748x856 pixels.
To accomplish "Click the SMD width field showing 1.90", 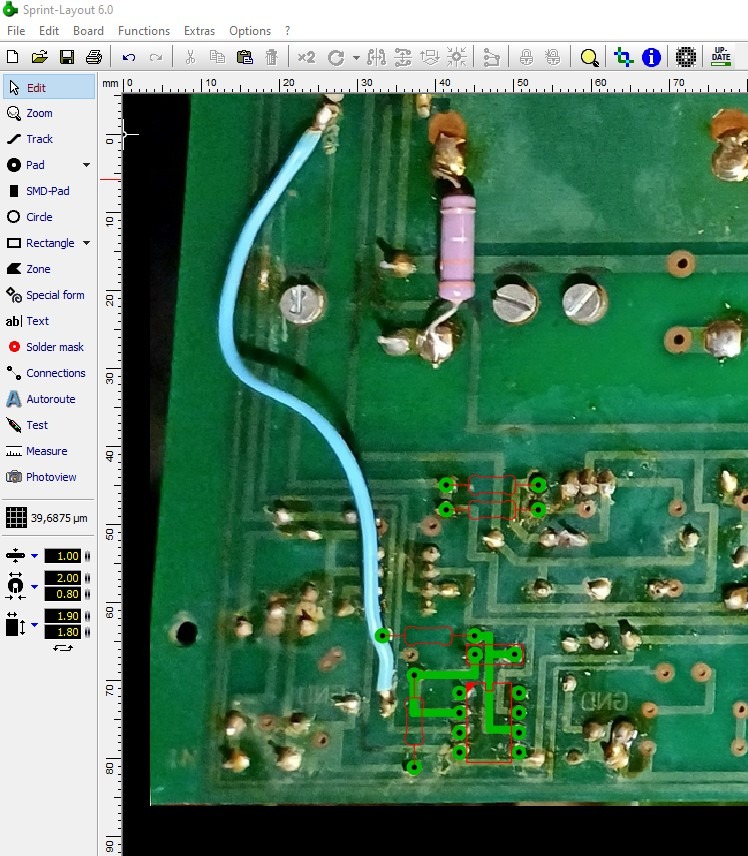I will pyautogui.click(x=63, y=616).
